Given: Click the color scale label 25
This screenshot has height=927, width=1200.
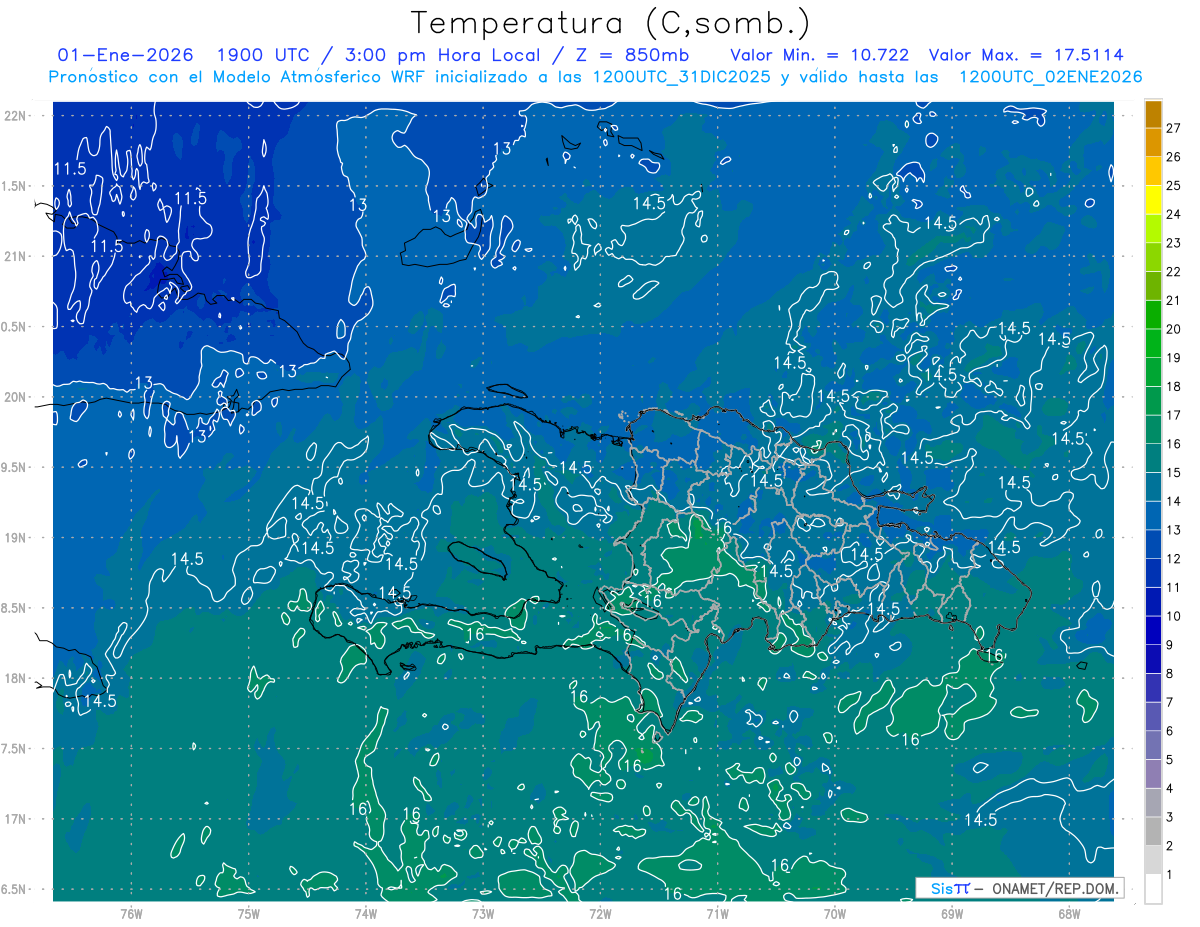Looking at the screenshot, I should (1173, 185).
